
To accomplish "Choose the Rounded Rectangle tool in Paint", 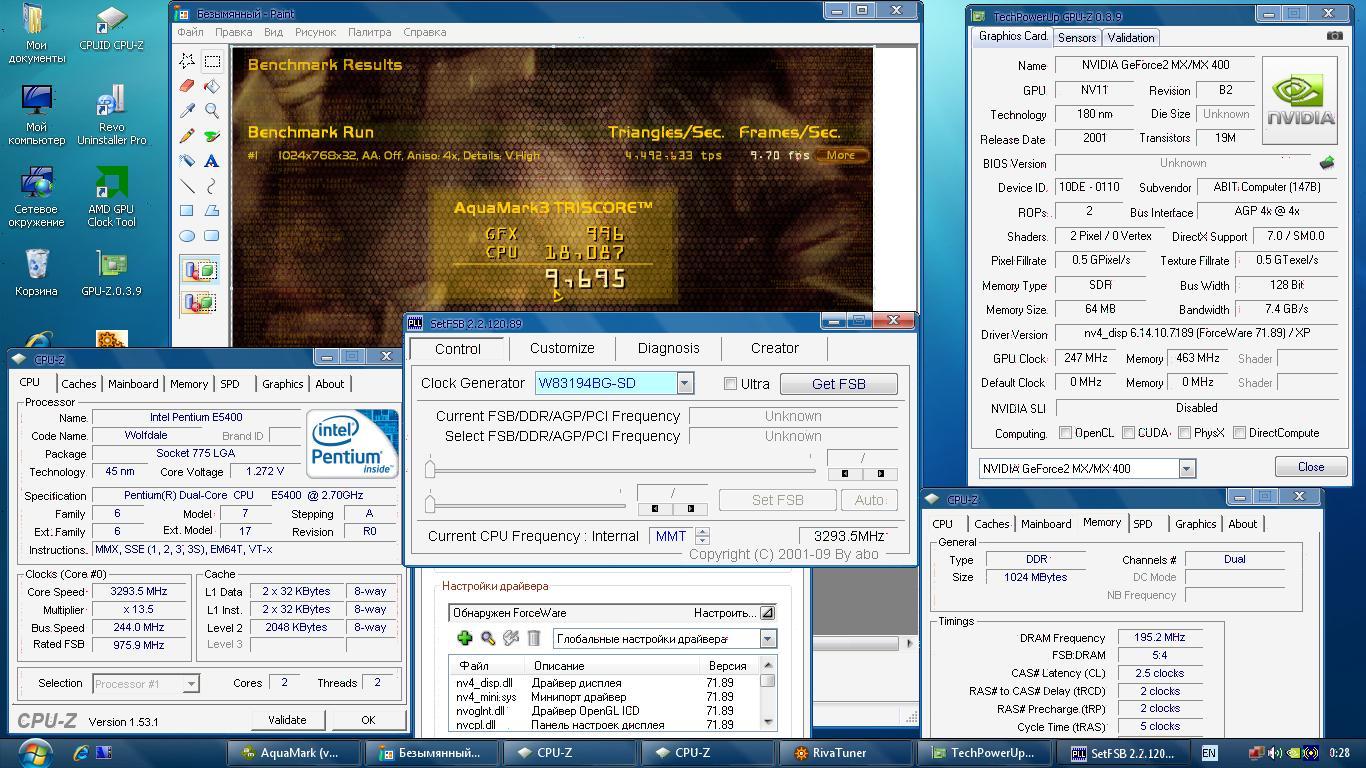I will [x=212, y=236].
